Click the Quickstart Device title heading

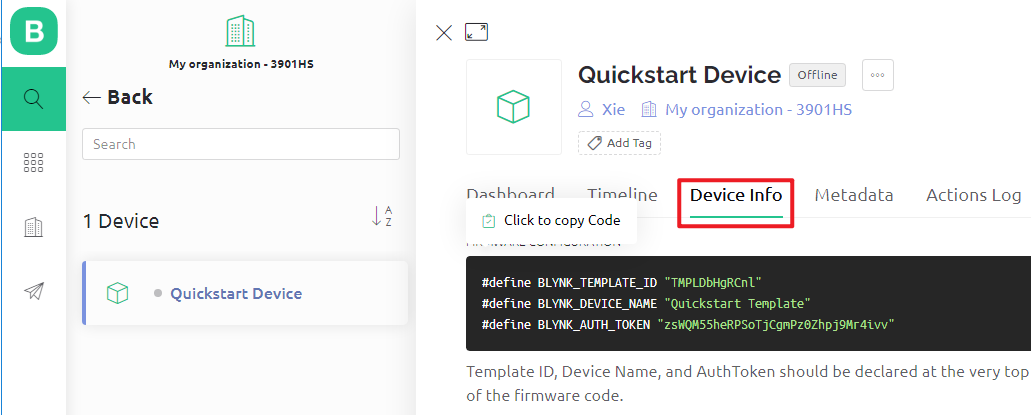coord(679,75)
